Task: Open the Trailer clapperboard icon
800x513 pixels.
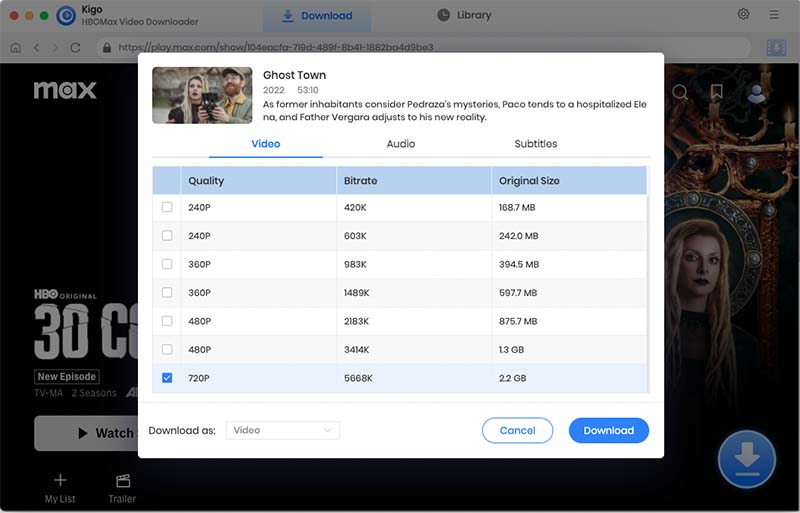Action: tap(123, 480)
